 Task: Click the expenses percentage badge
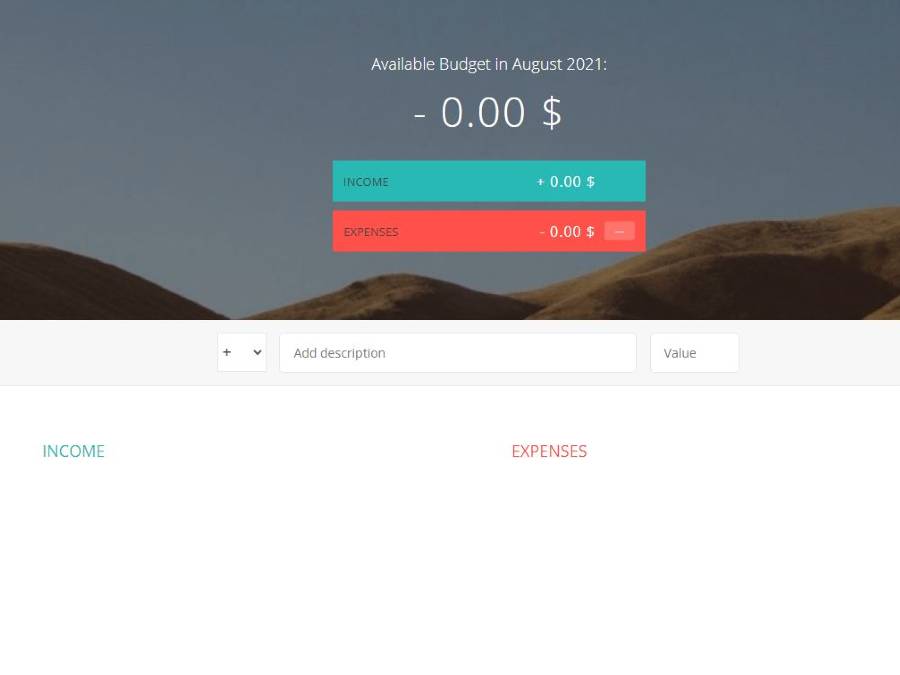coord(619,231)
